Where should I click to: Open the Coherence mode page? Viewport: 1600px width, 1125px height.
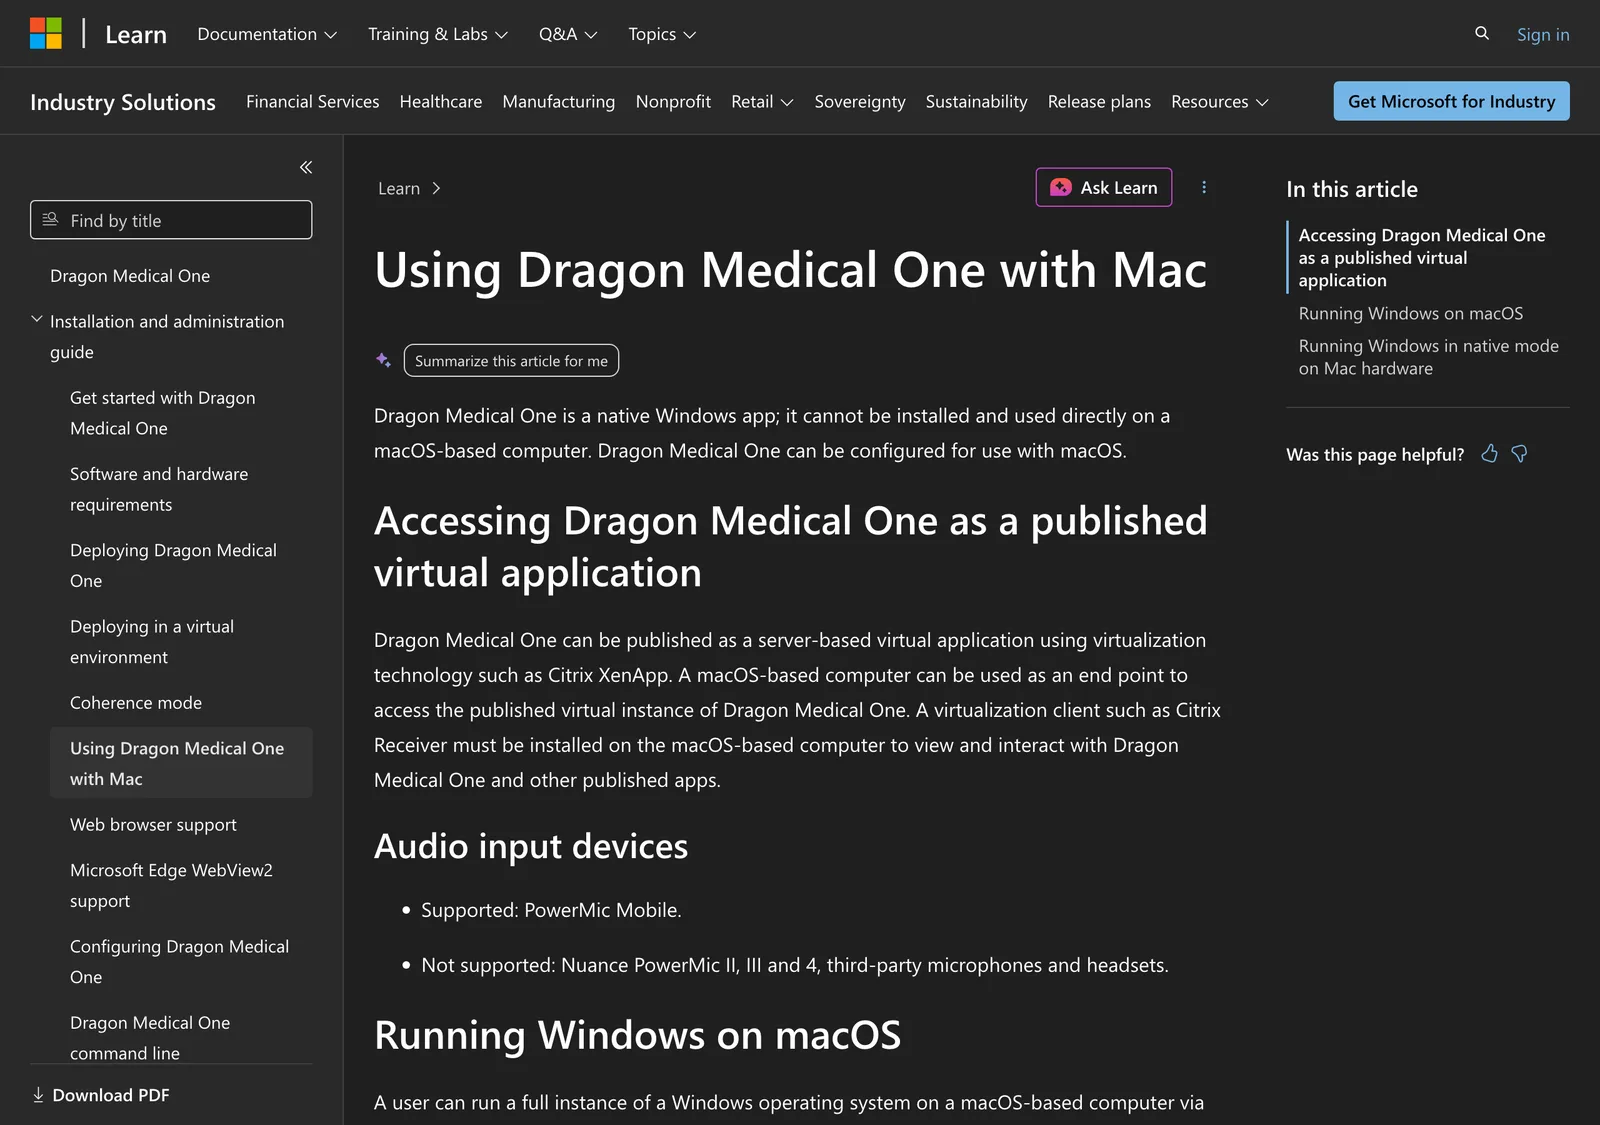pyautogui.click(x=136, y=703)
